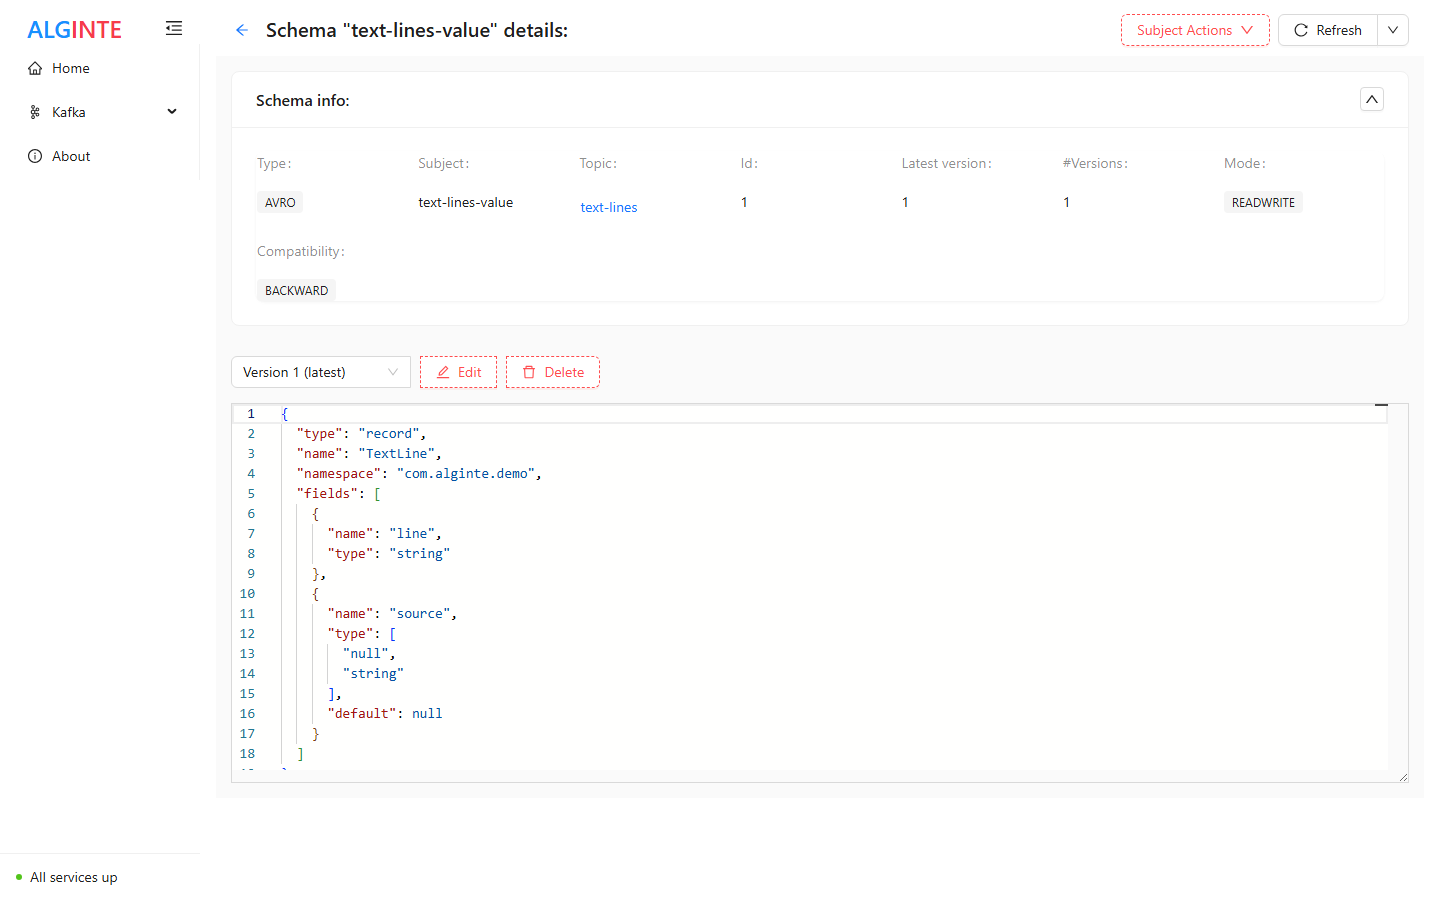Click the About info icon
1440x900 pixels.
[35, 156]
